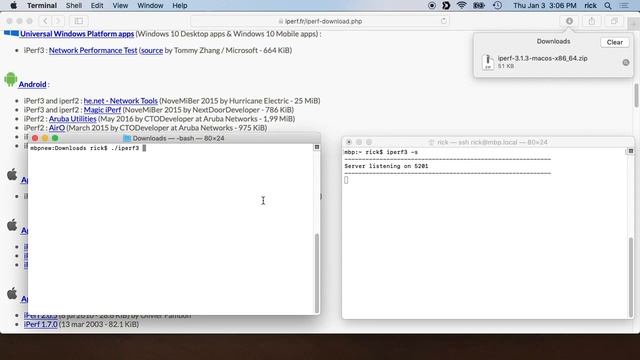Open the Shell menu
Screen dimensions: 640x360
(74, 5)
